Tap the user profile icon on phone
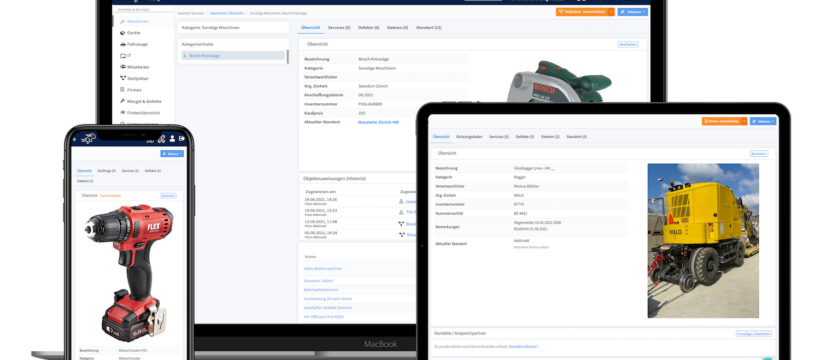Image resolution: width=820 pixels, height=360 pixels. [x=172, y=139]
